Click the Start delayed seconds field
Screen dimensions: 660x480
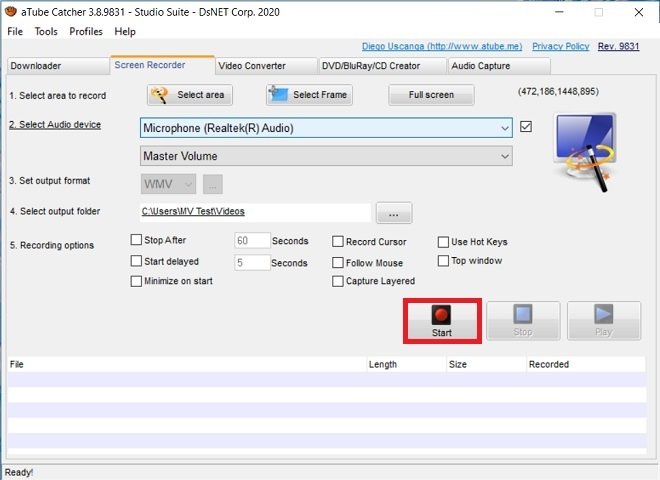pyautogui.click(x=252, y=262)
